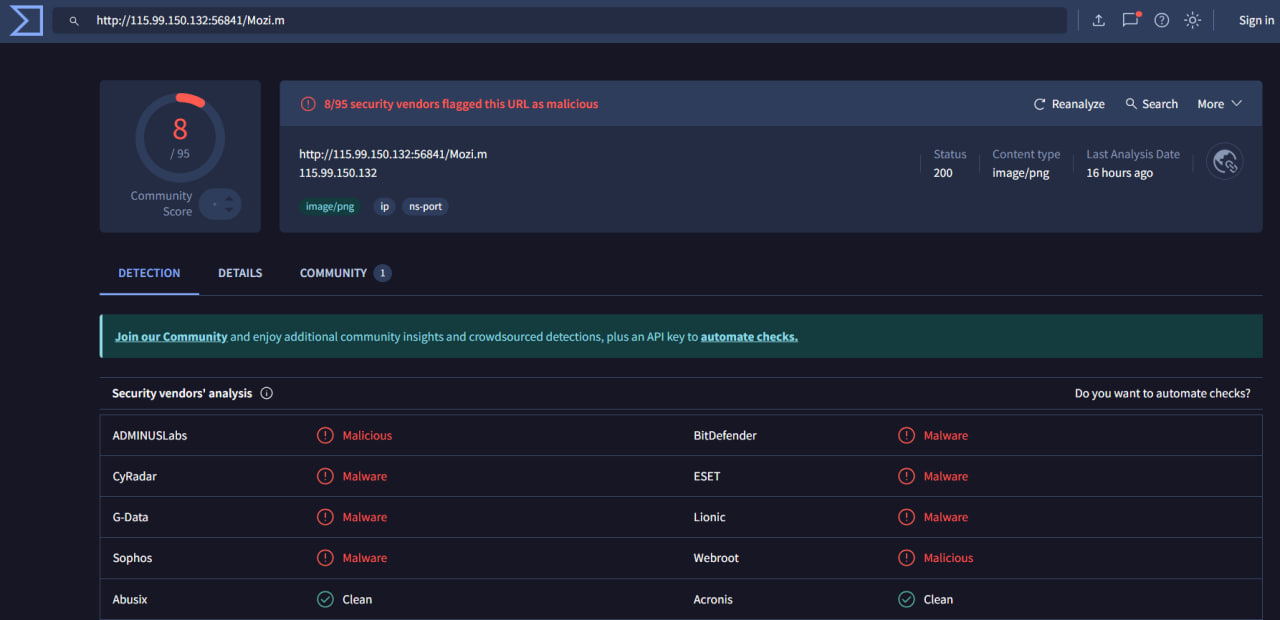
Task: Open the Join our Community link
Action: pos(171,336)
